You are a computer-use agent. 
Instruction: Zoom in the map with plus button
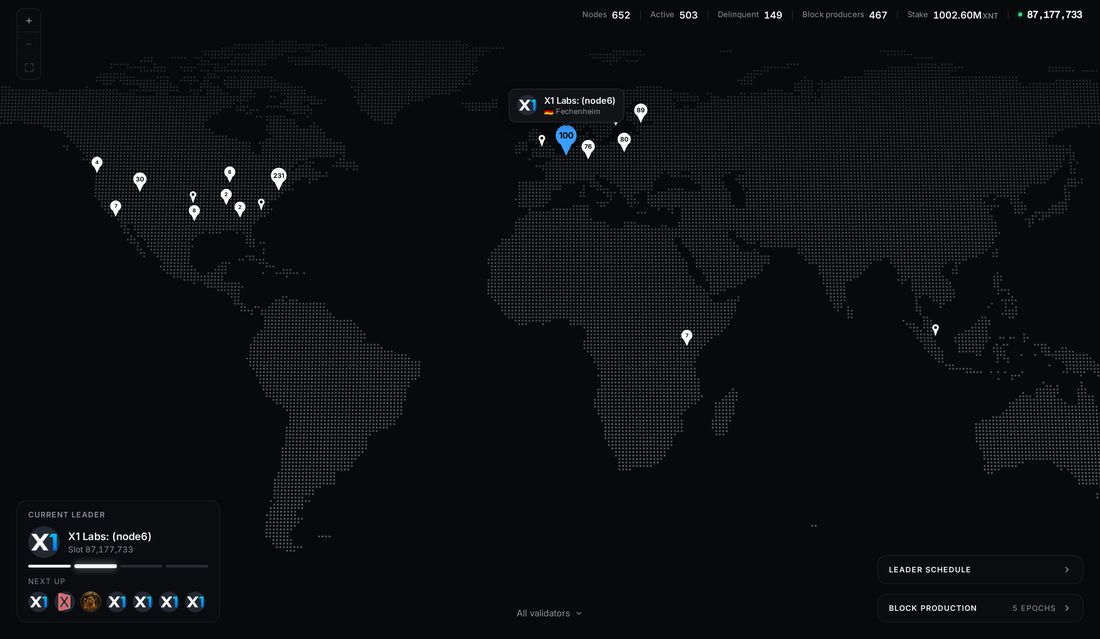pos(29,21)
